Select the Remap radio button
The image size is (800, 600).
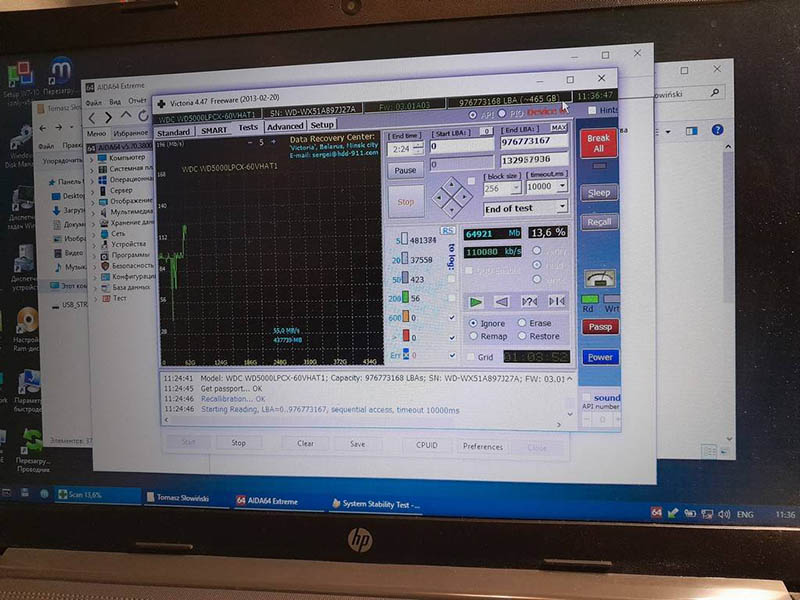click(x=473, y=336)
